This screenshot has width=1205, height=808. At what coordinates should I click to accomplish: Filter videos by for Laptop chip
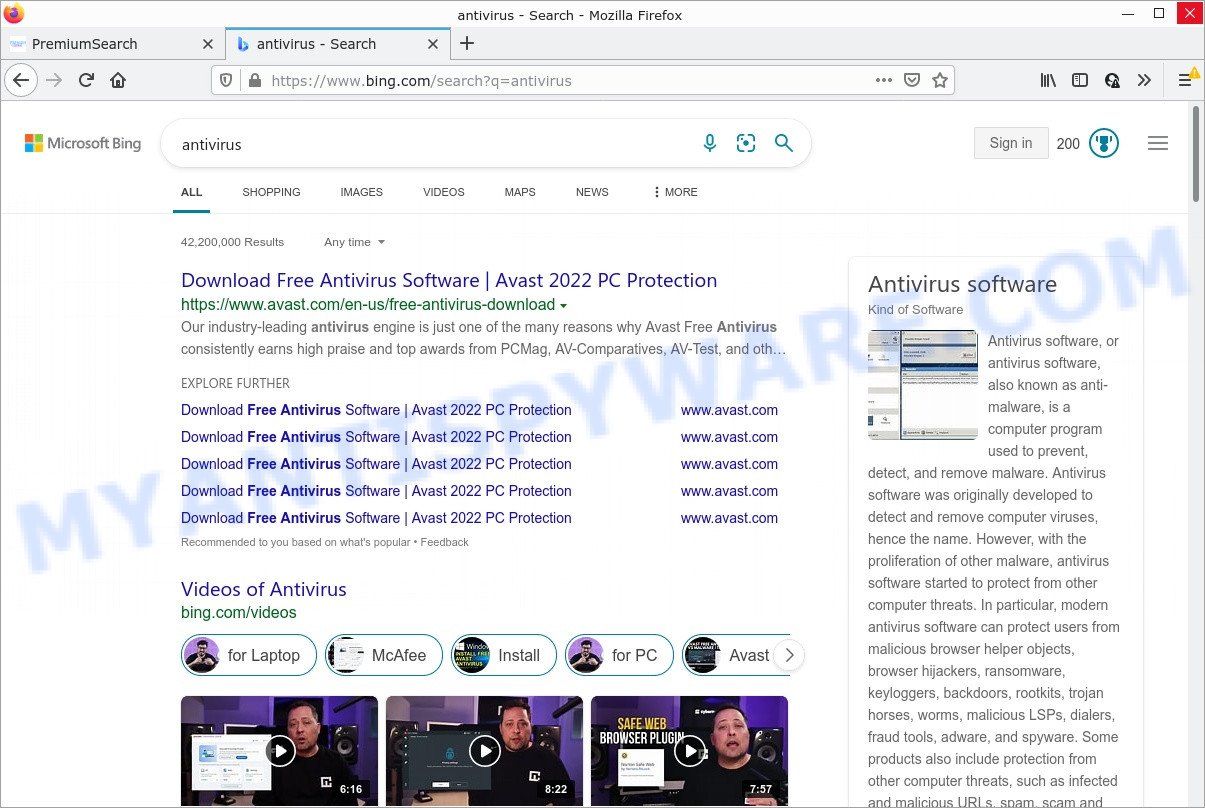click(x=249, y=655)
